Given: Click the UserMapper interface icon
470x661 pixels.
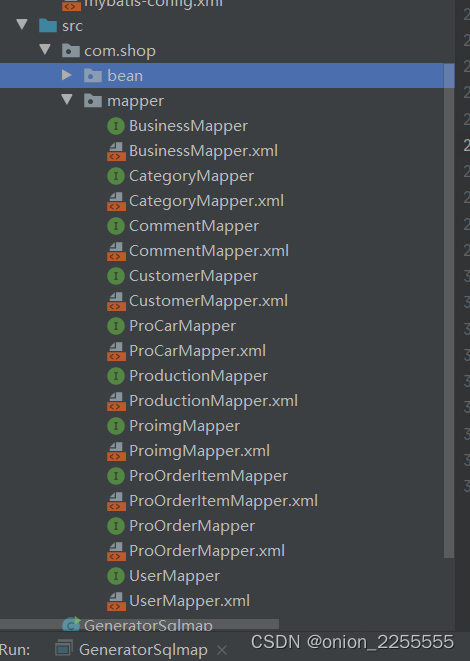Looking at the screenshot, I should click(116, 576).
